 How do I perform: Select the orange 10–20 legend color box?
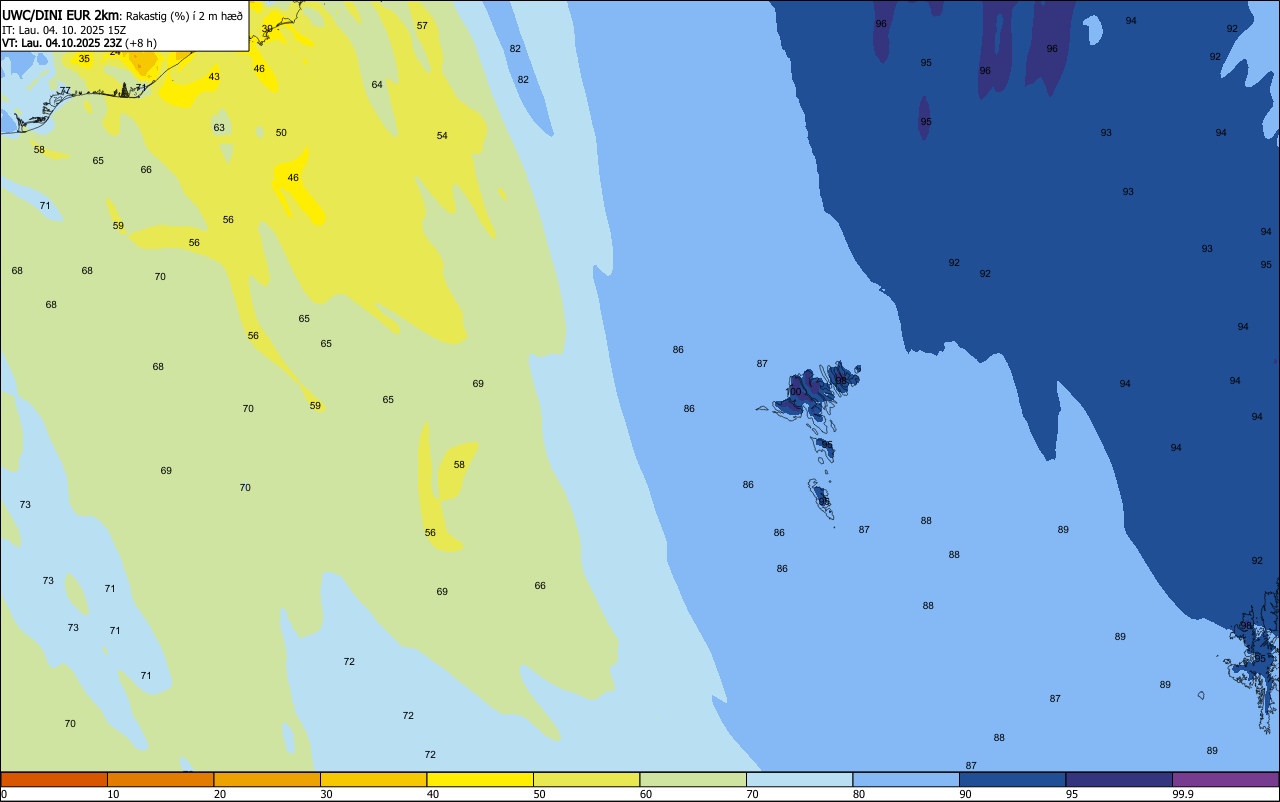[x=160, y=779]
